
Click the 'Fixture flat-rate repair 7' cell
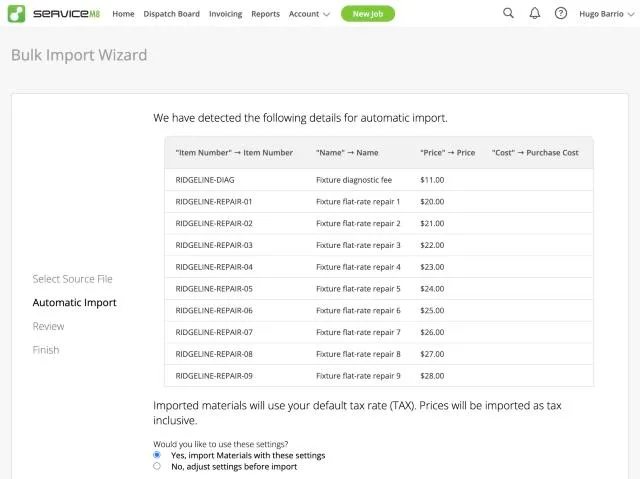click(x=358, y=332)
